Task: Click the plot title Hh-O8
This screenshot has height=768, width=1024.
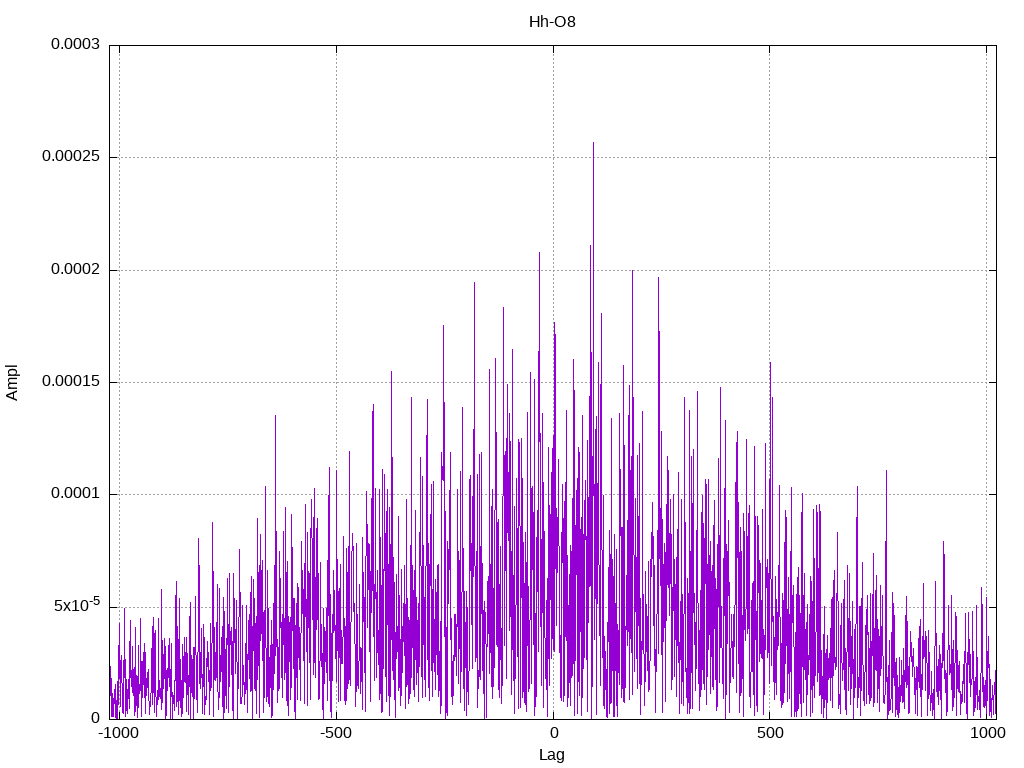Action: pos(552,22)
